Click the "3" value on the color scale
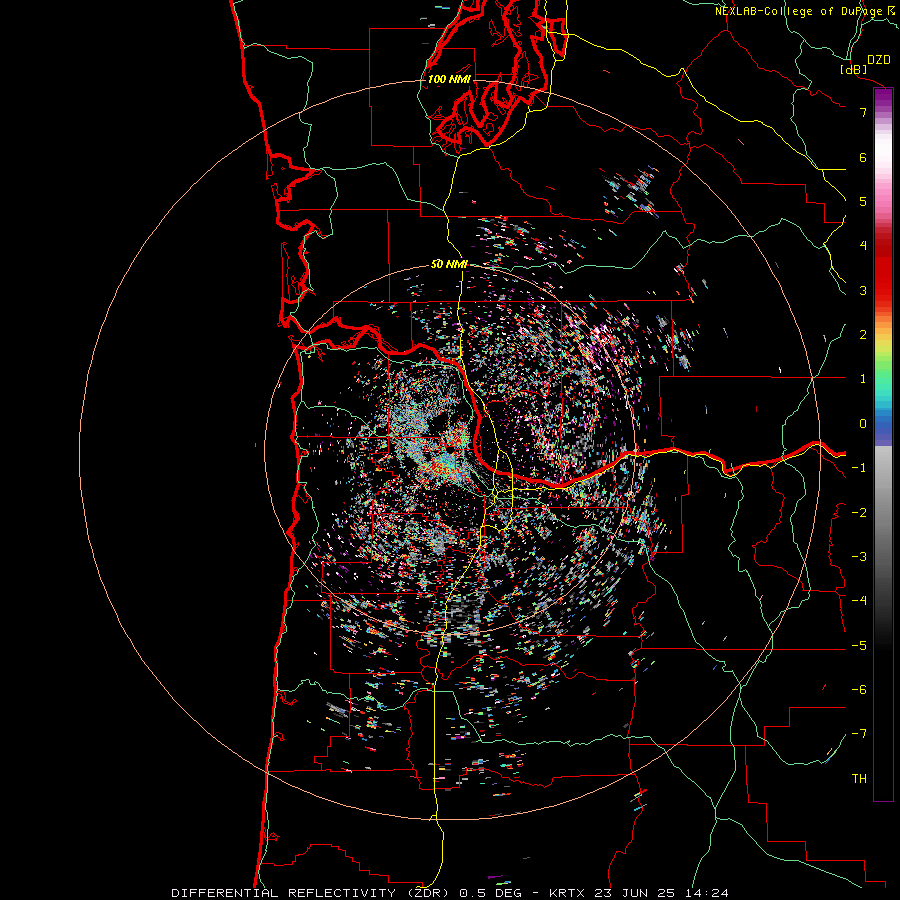This screenshot has width=900, height=900. [x=863, y=290]
